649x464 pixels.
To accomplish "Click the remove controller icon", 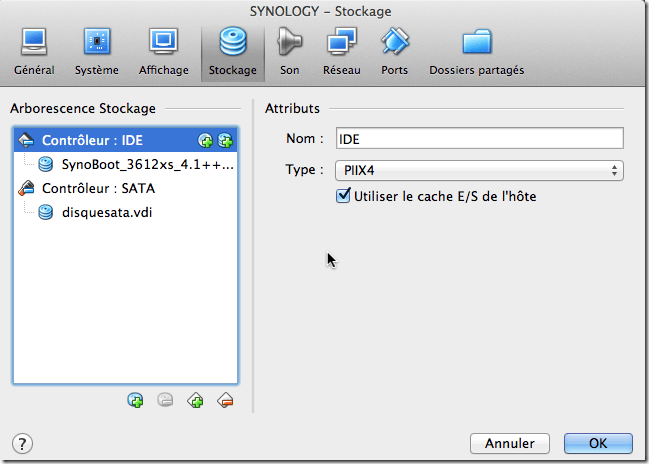I will click(226, 400).
